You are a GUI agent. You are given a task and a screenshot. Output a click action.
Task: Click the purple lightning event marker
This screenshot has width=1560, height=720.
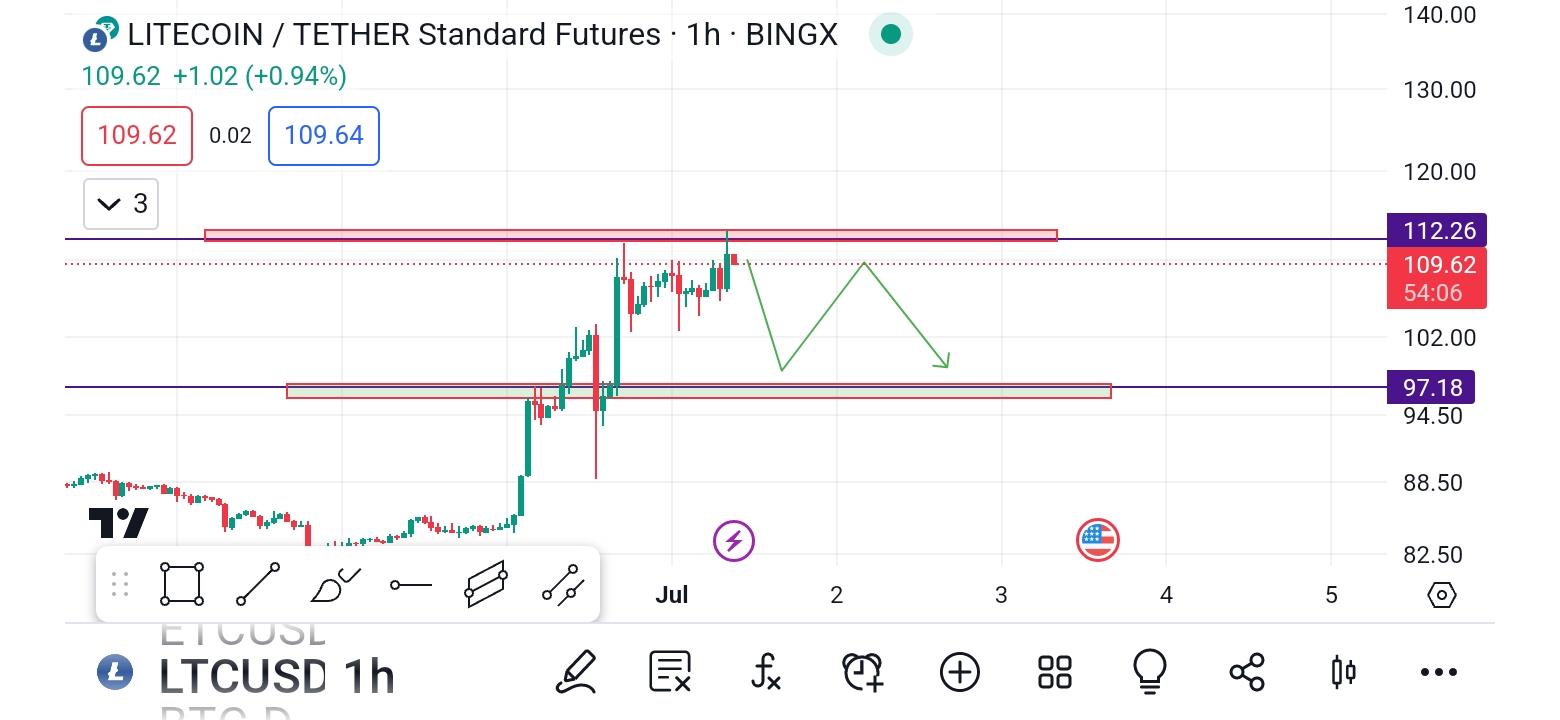point(734,541)
